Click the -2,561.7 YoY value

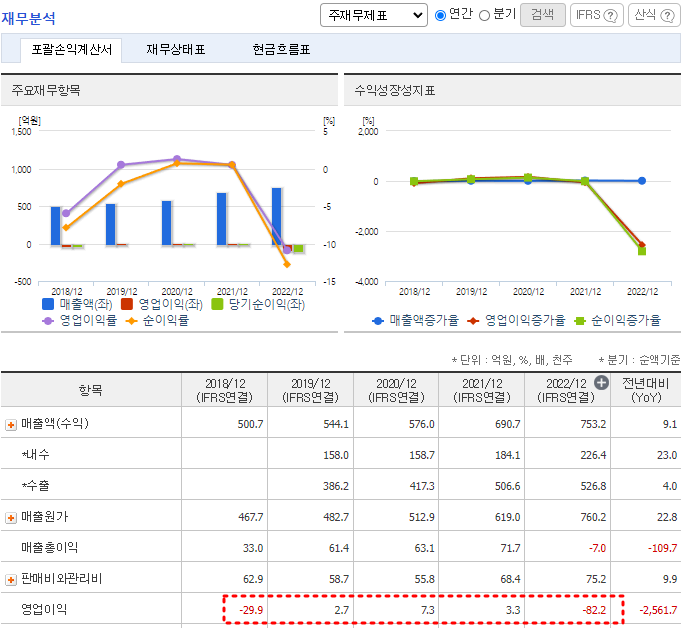pos(658,611)
